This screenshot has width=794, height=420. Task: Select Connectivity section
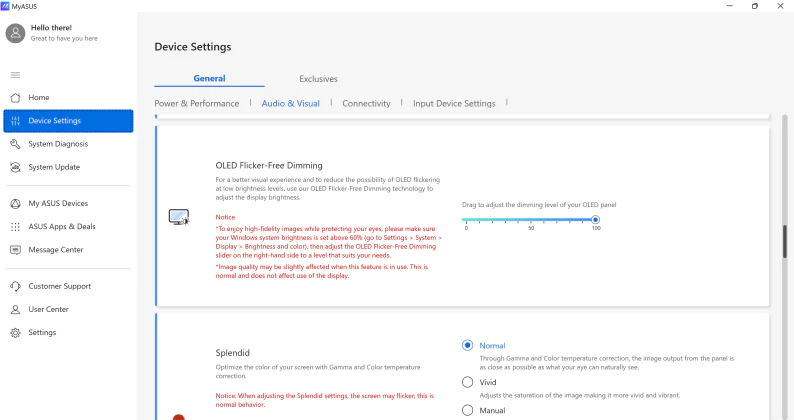366,103
